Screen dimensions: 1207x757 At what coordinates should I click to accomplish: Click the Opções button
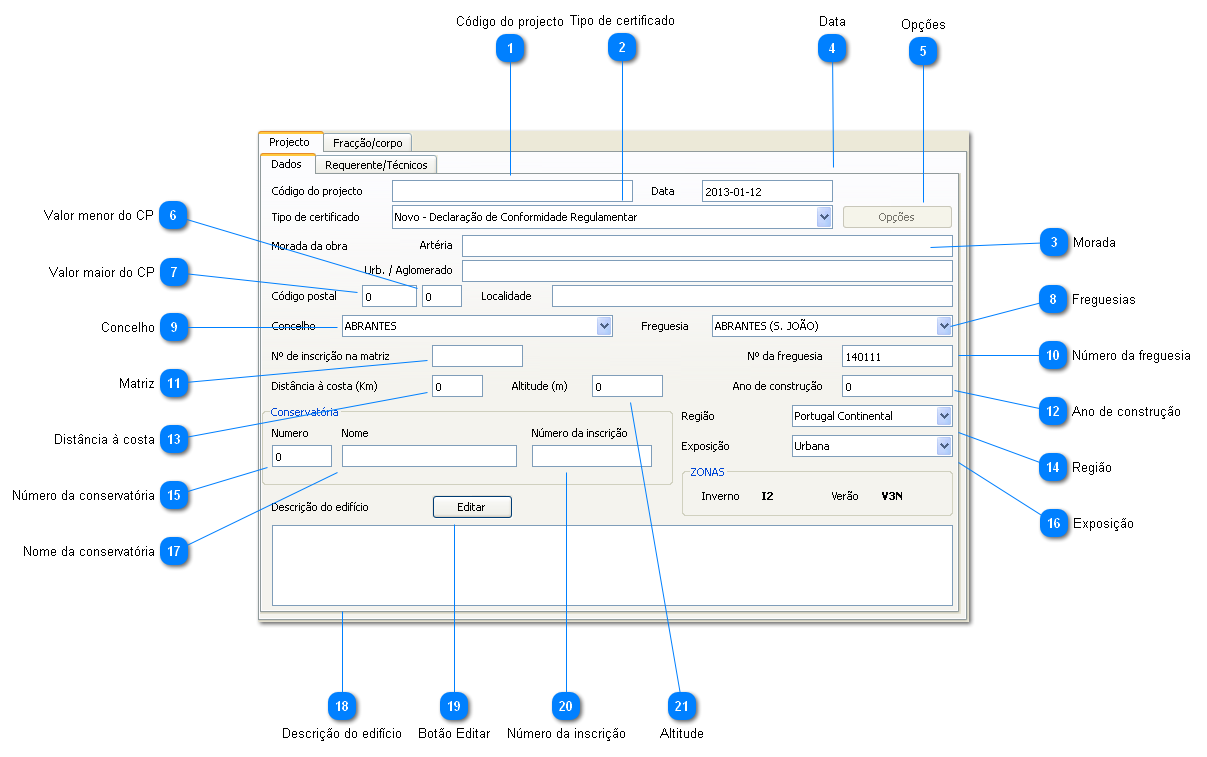click(x=896, y=217)
